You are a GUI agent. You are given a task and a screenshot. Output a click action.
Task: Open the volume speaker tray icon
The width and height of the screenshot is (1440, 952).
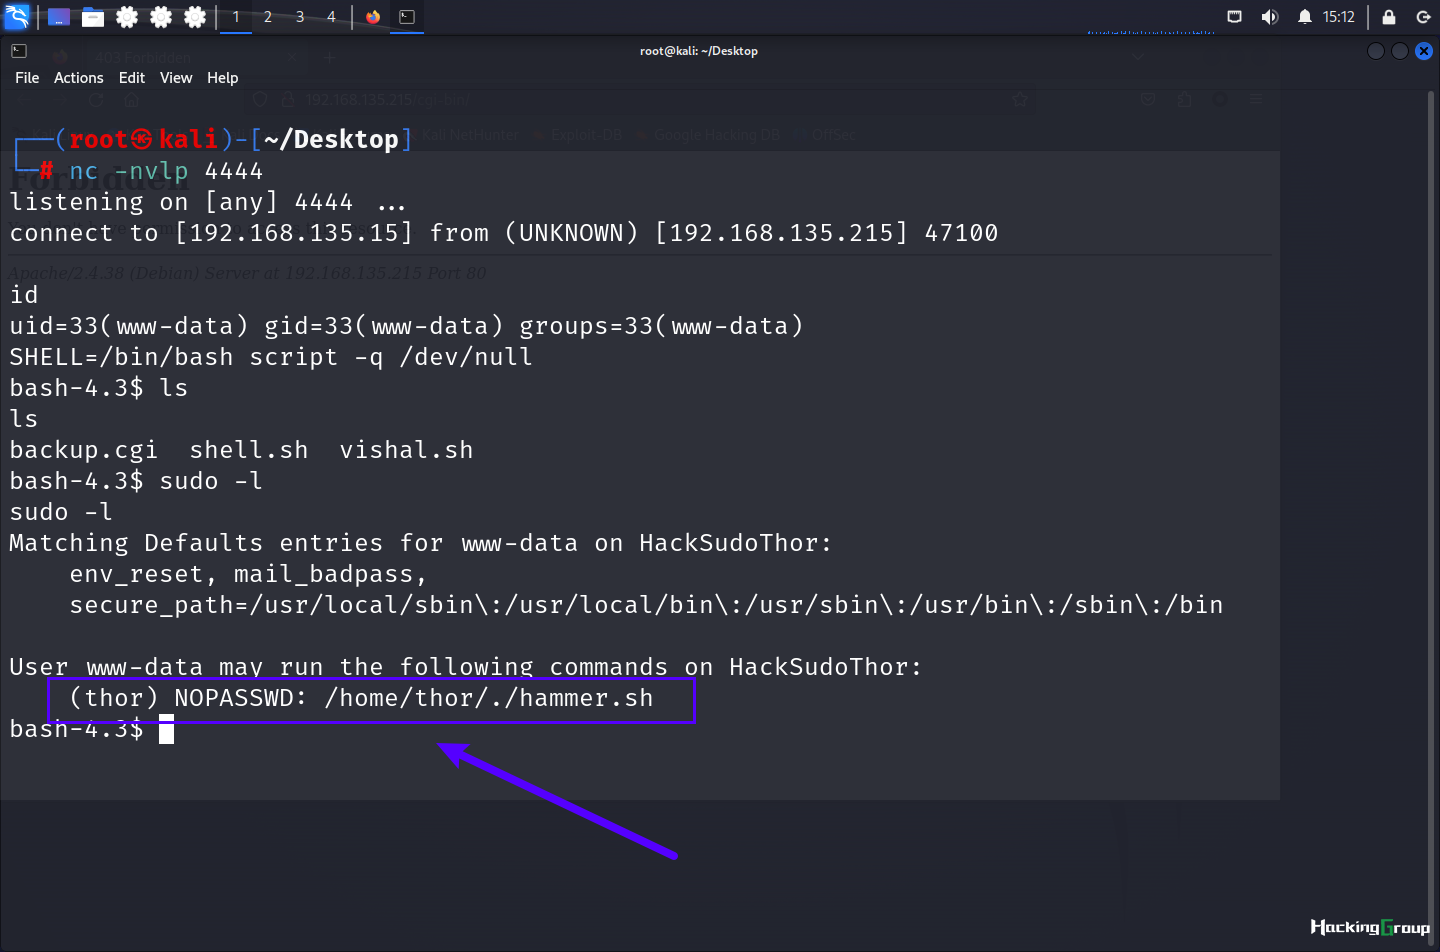coord(1270,17)
